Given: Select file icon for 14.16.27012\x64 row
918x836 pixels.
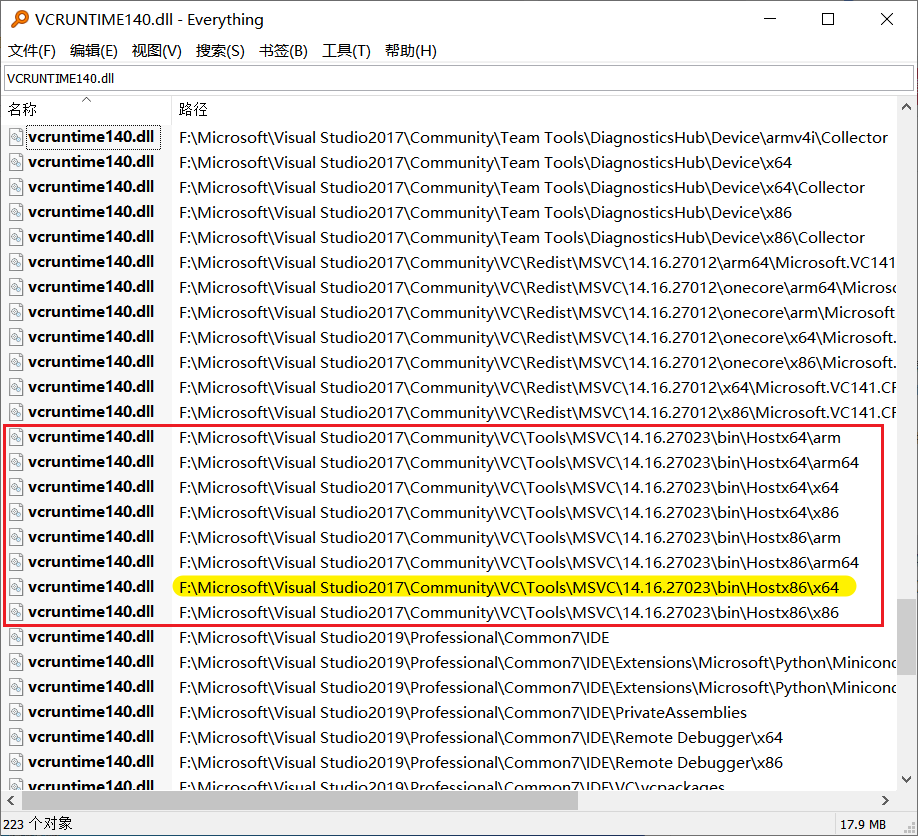Looking at the screenshot, I should pyautogui.click(x=16, y=388).
